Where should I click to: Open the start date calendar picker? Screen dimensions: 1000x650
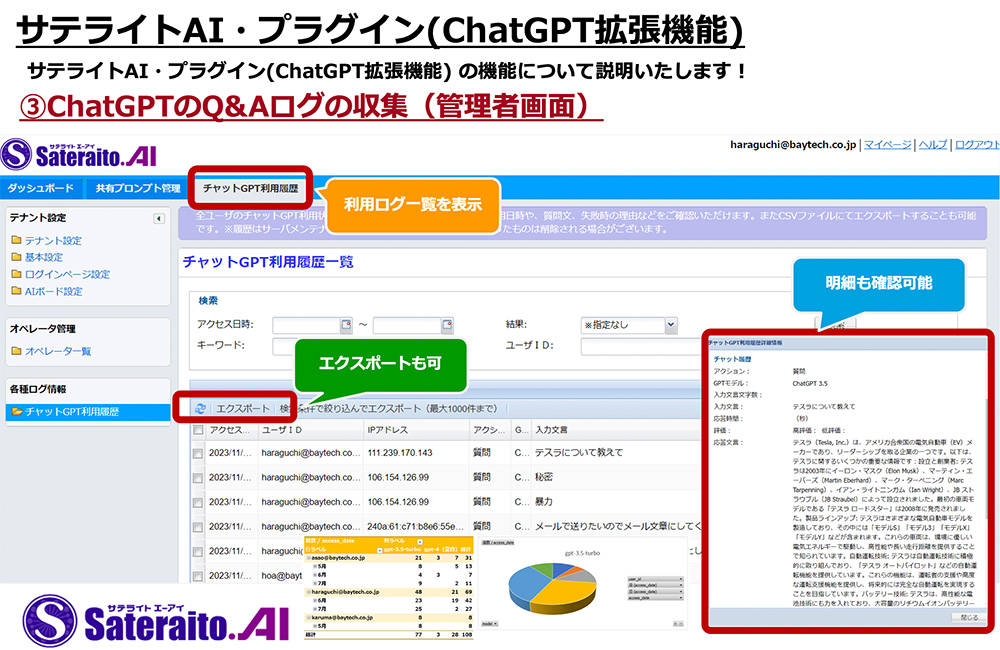346,325
